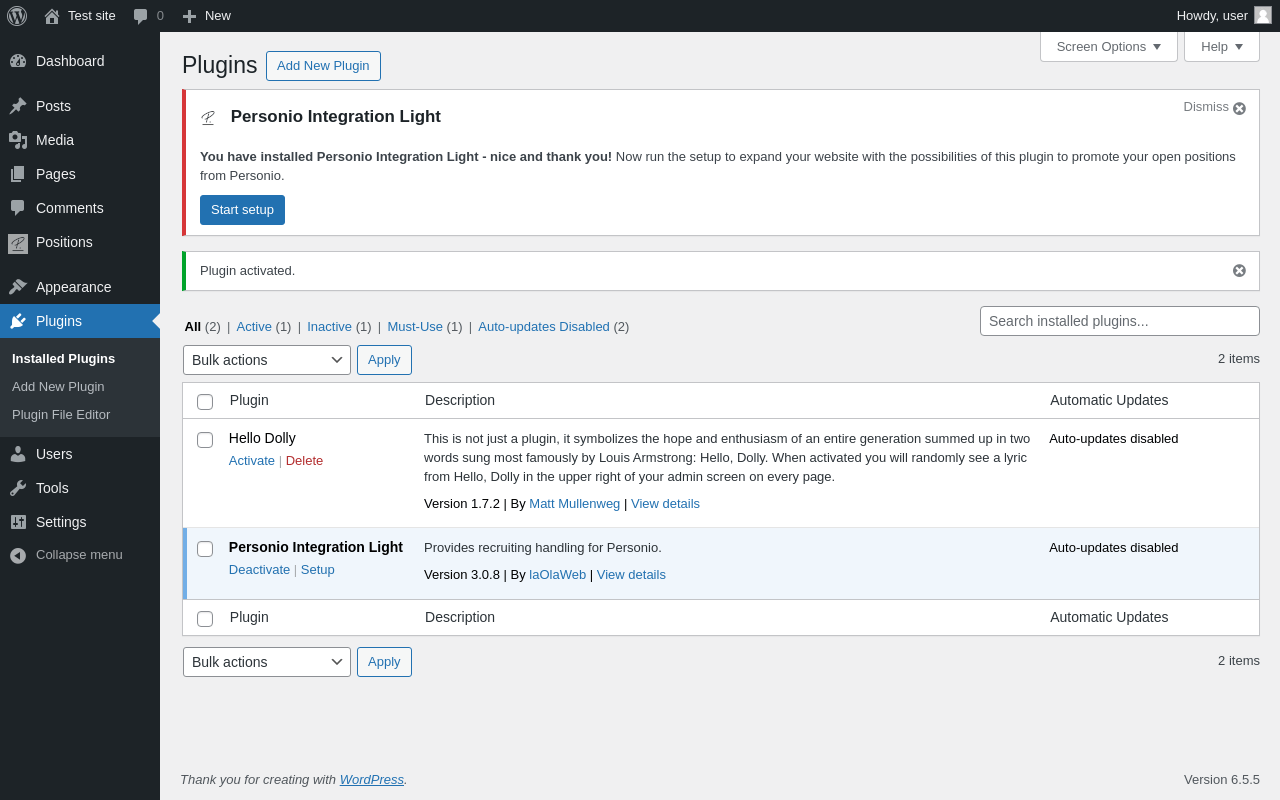Viewport: 1280px width, 800px height.
Task: Expand the Help tab
Action: tap(1221, 46)
